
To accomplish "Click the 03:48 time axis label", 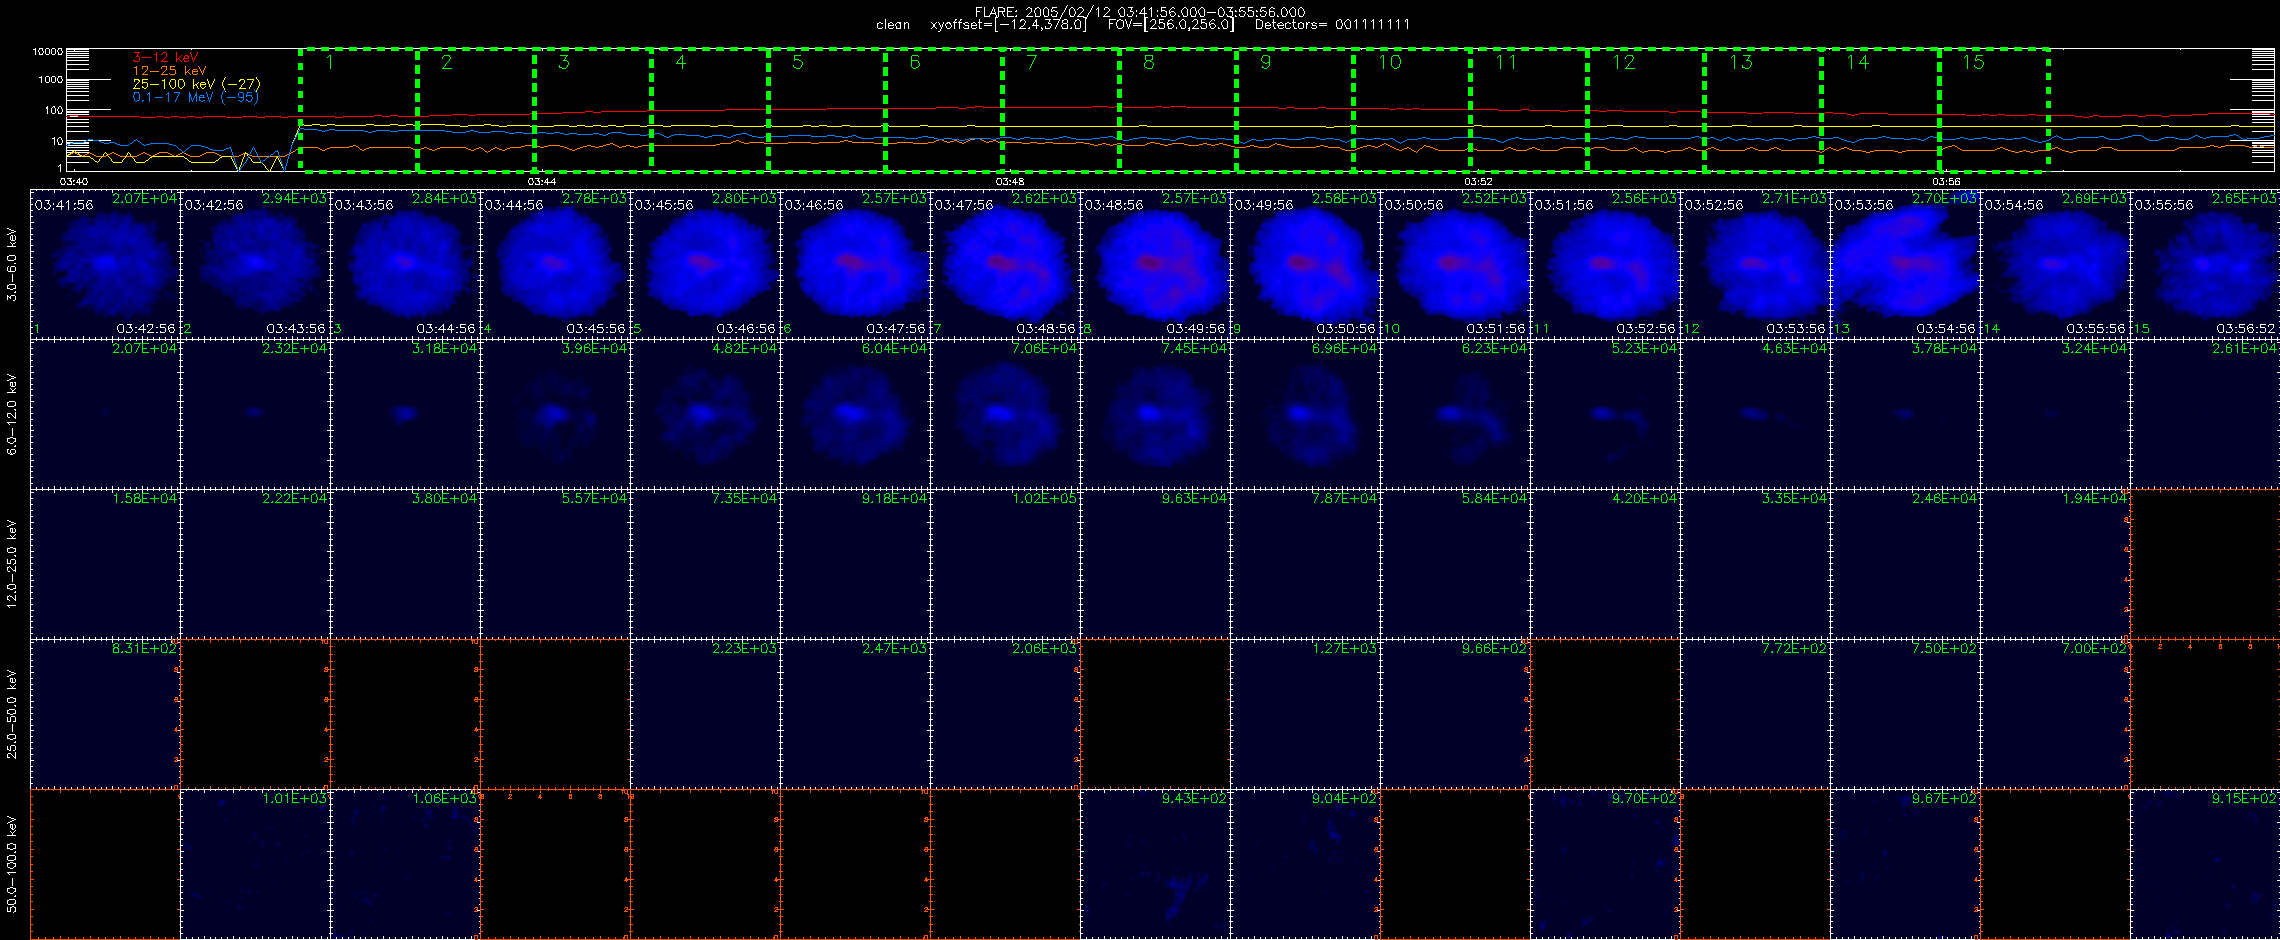I will [1010, 182].
